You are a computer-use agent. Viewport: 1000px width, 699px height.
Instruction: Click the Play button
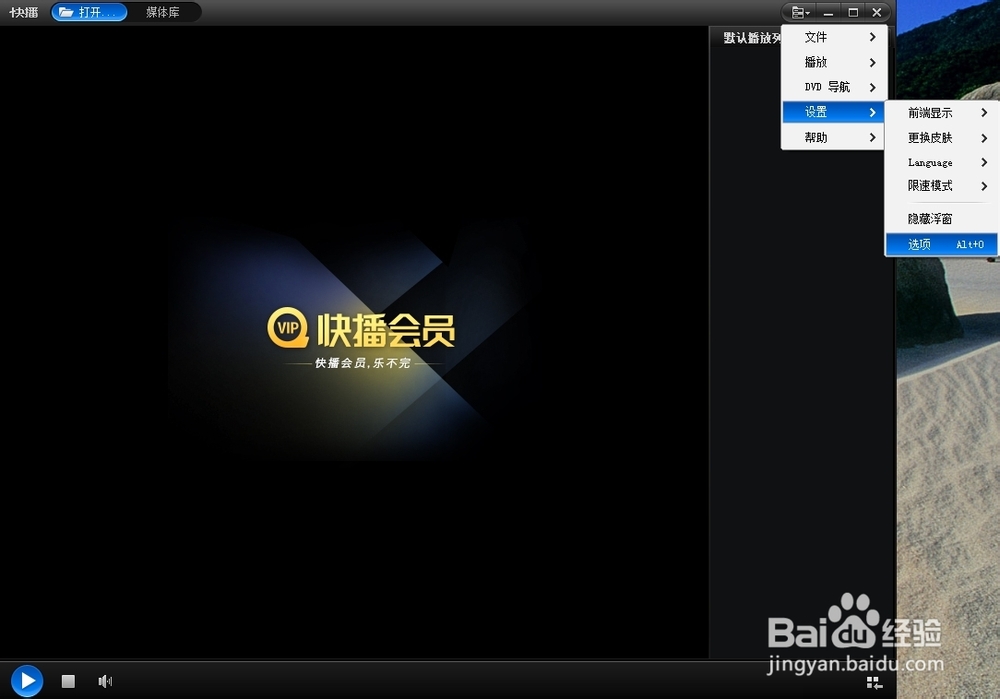pyautogui.click(x=27, y=681)
